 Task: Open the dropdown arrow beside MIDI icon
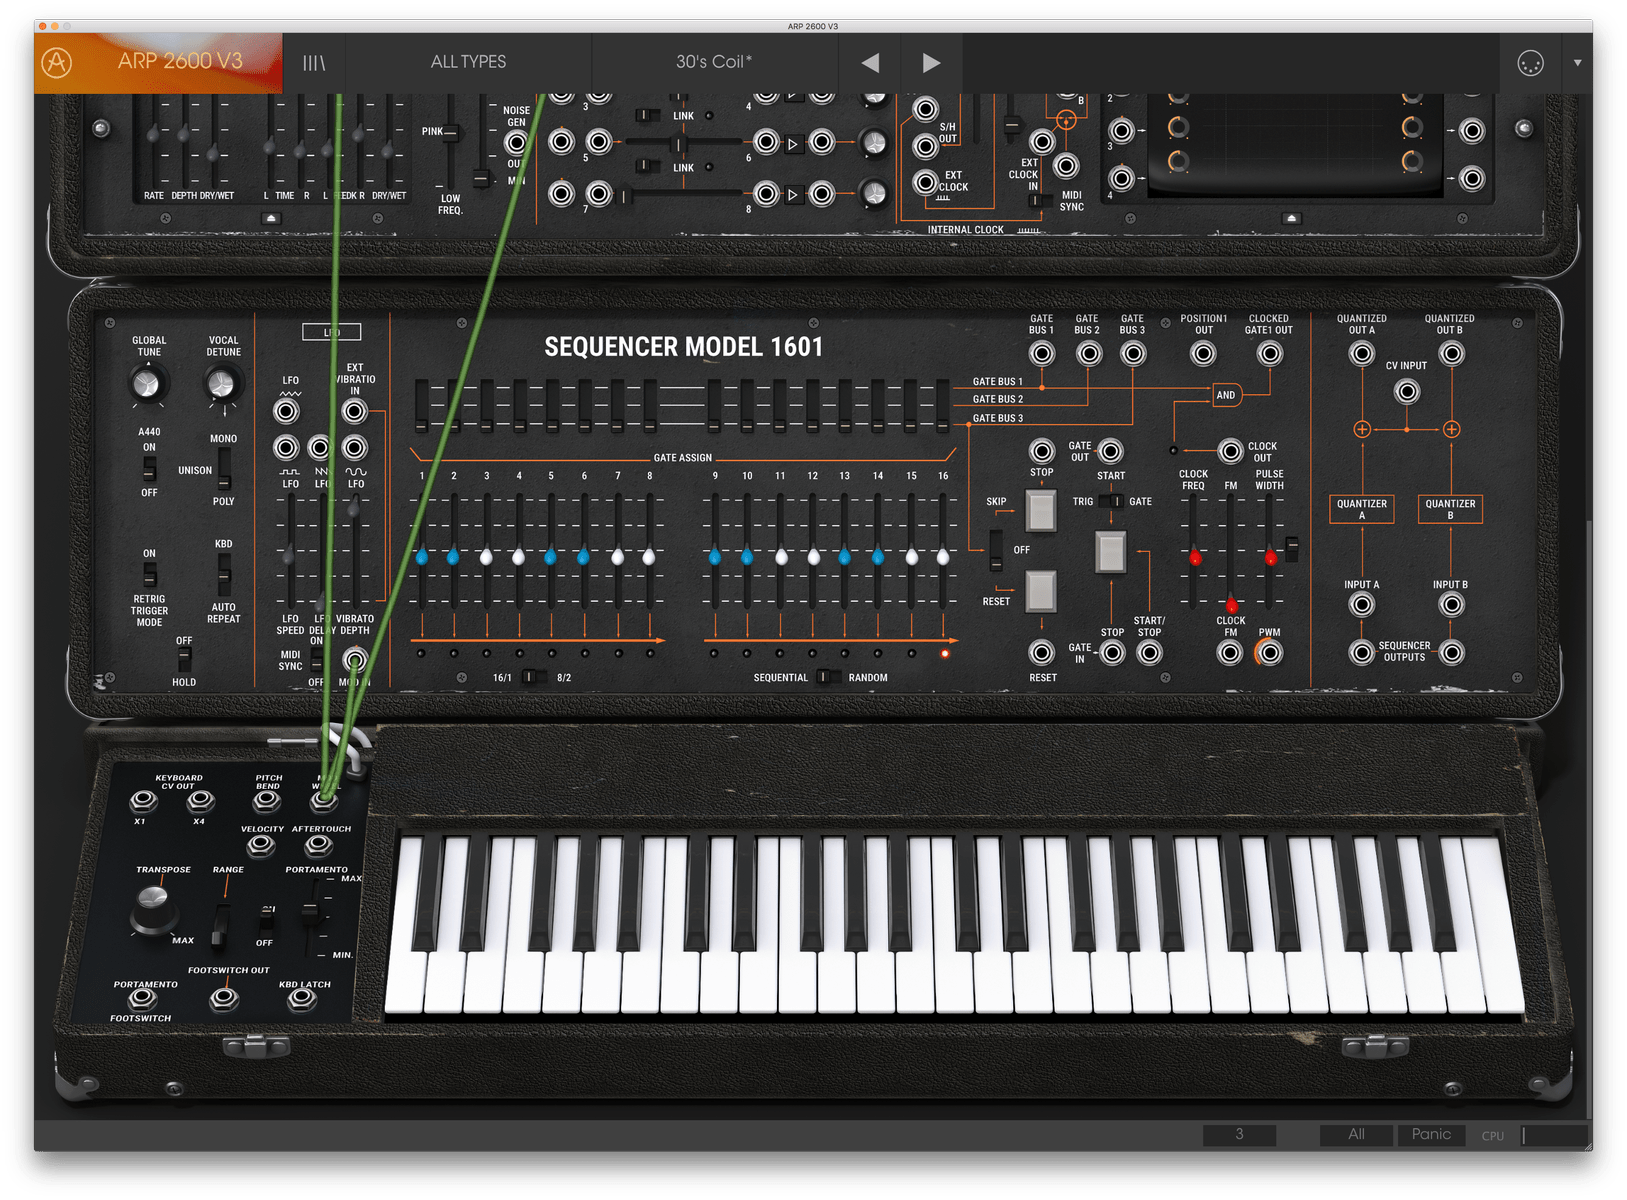[1577, 62]
